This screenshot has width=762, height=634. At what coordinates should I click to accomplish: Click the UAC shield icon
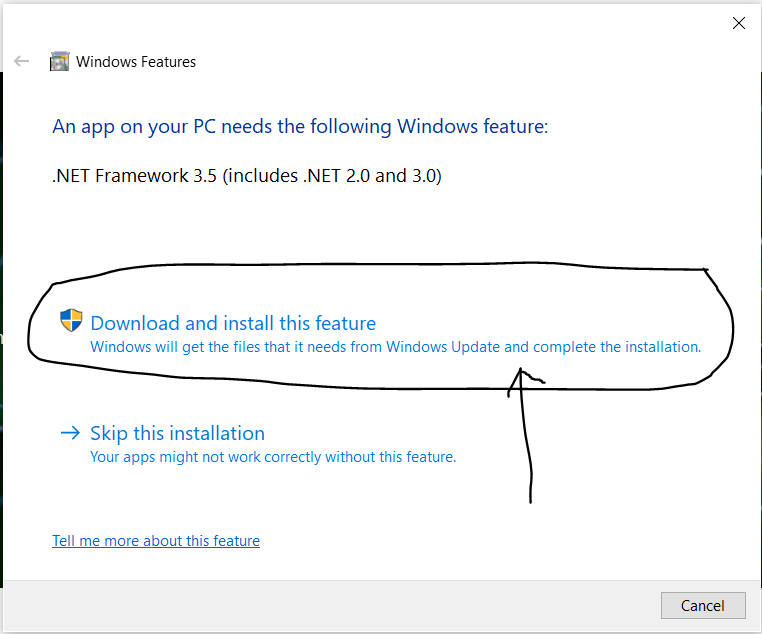click(x=71, y=321)
